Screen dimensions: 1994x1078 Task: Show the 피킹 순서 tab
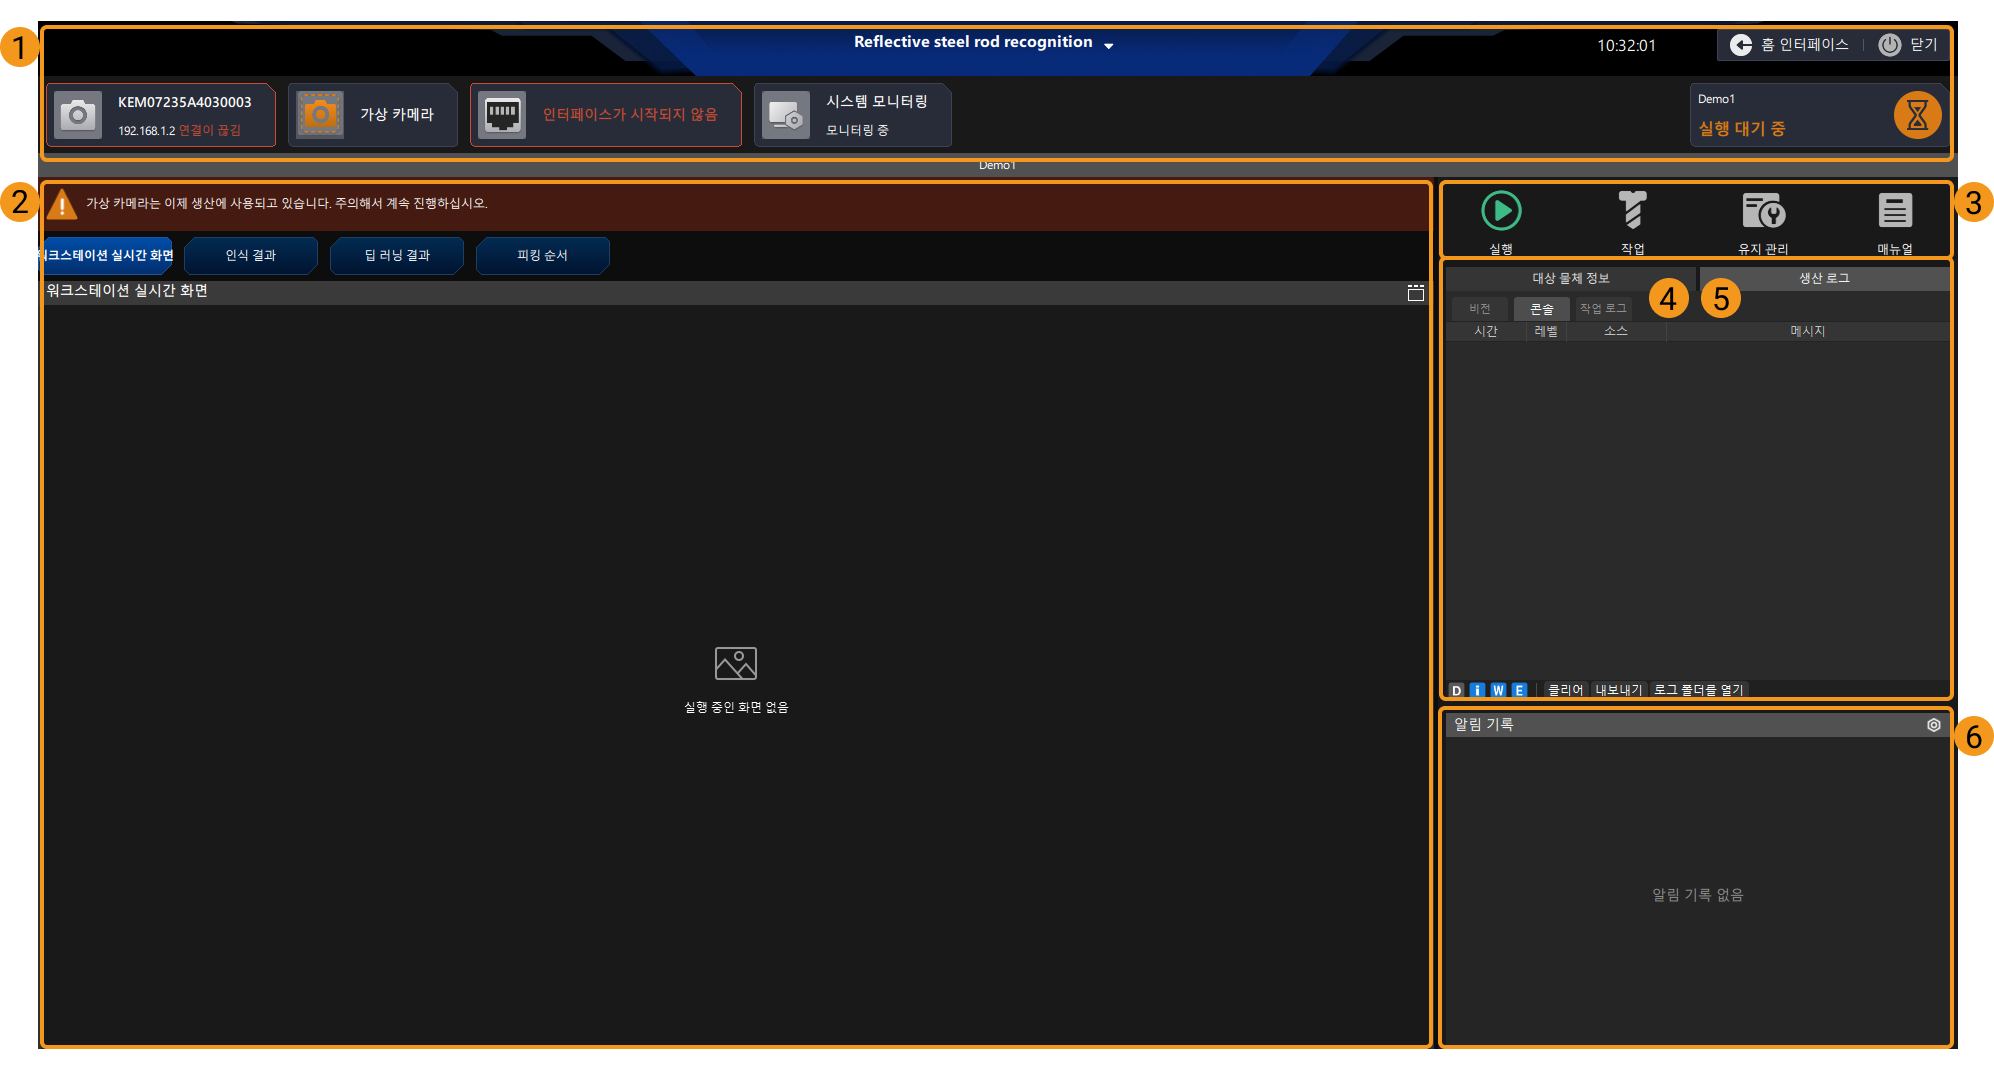(x=543, y=256)
